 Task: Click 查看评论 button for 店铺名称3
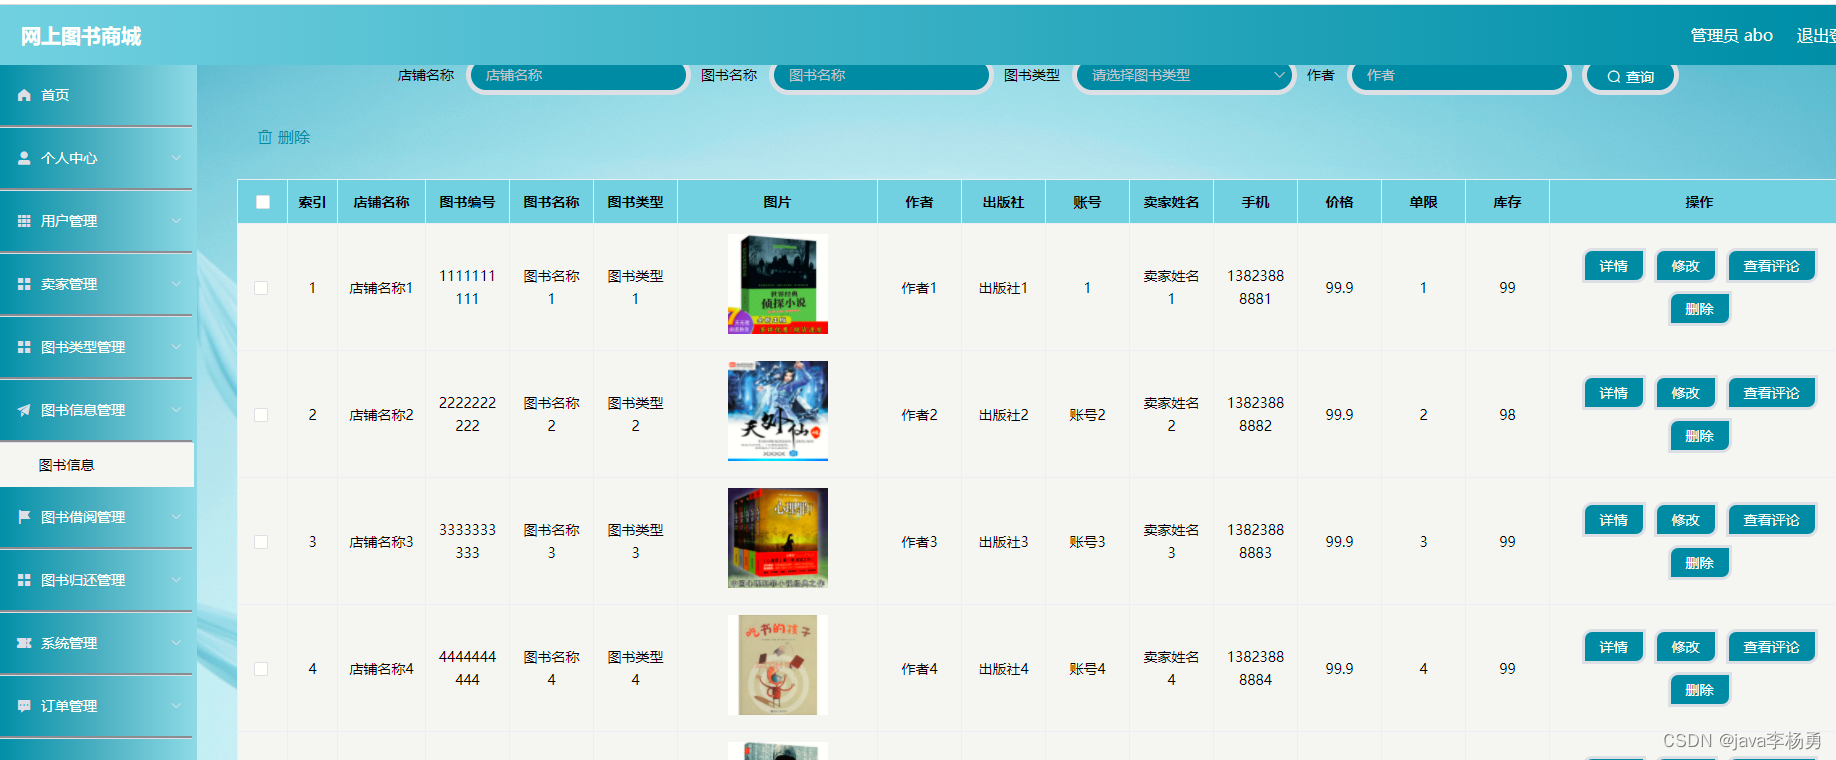(x=1771, y=520)
